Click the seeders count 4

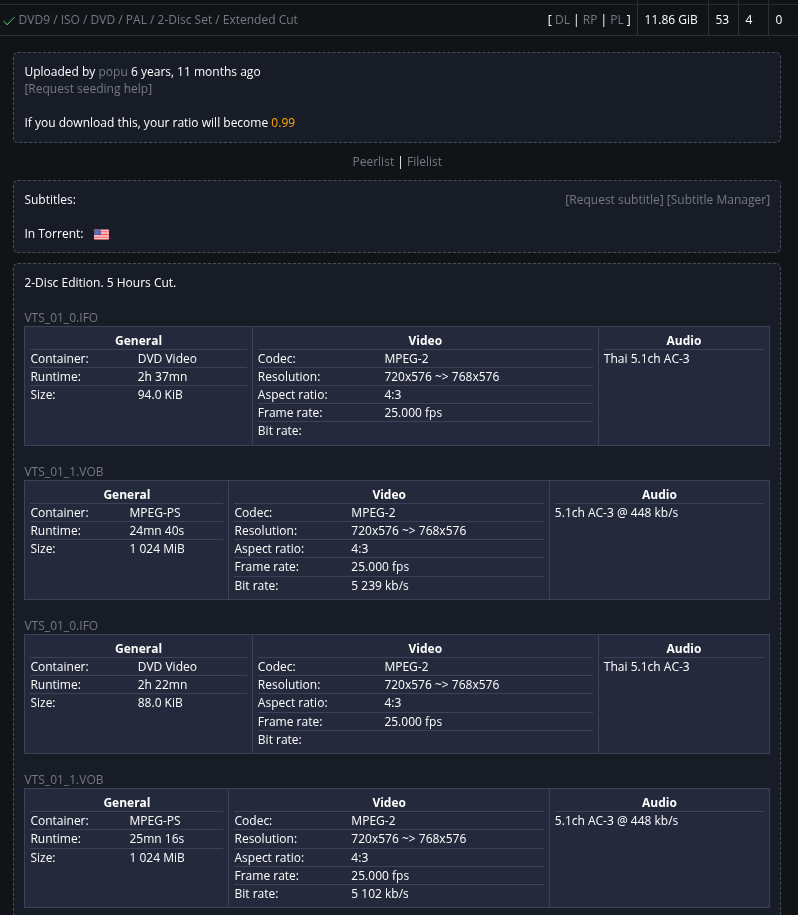(x=749, y=20)
